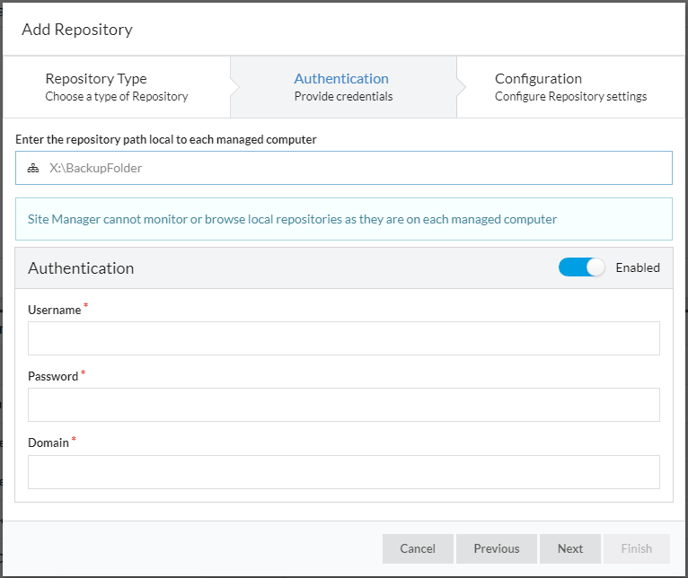Click the repository path input field
The height and width of the screenshot is (578, 688).
(344, 168)
